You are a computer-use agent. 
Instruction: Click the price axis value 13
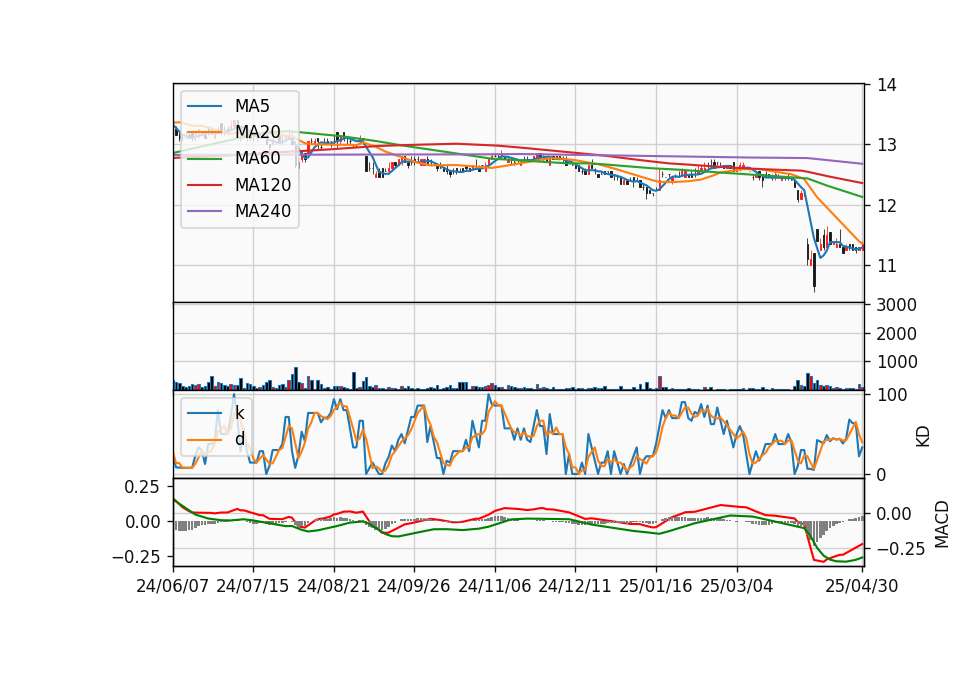(887, 145)
